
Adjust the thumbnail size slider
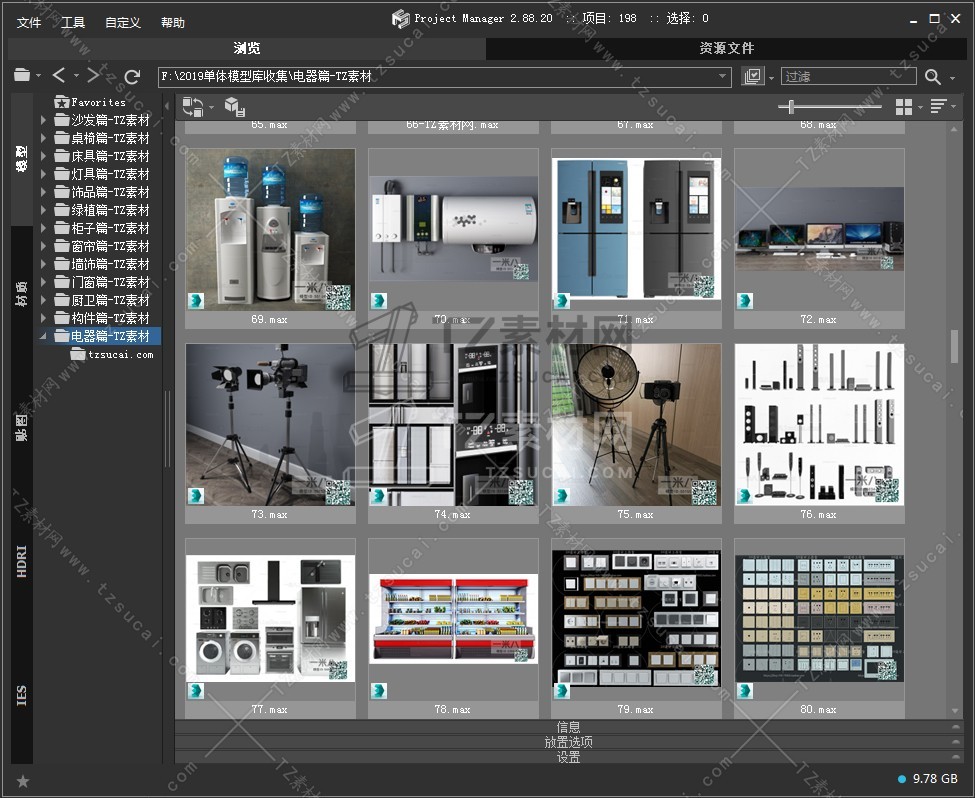[792, 107]
